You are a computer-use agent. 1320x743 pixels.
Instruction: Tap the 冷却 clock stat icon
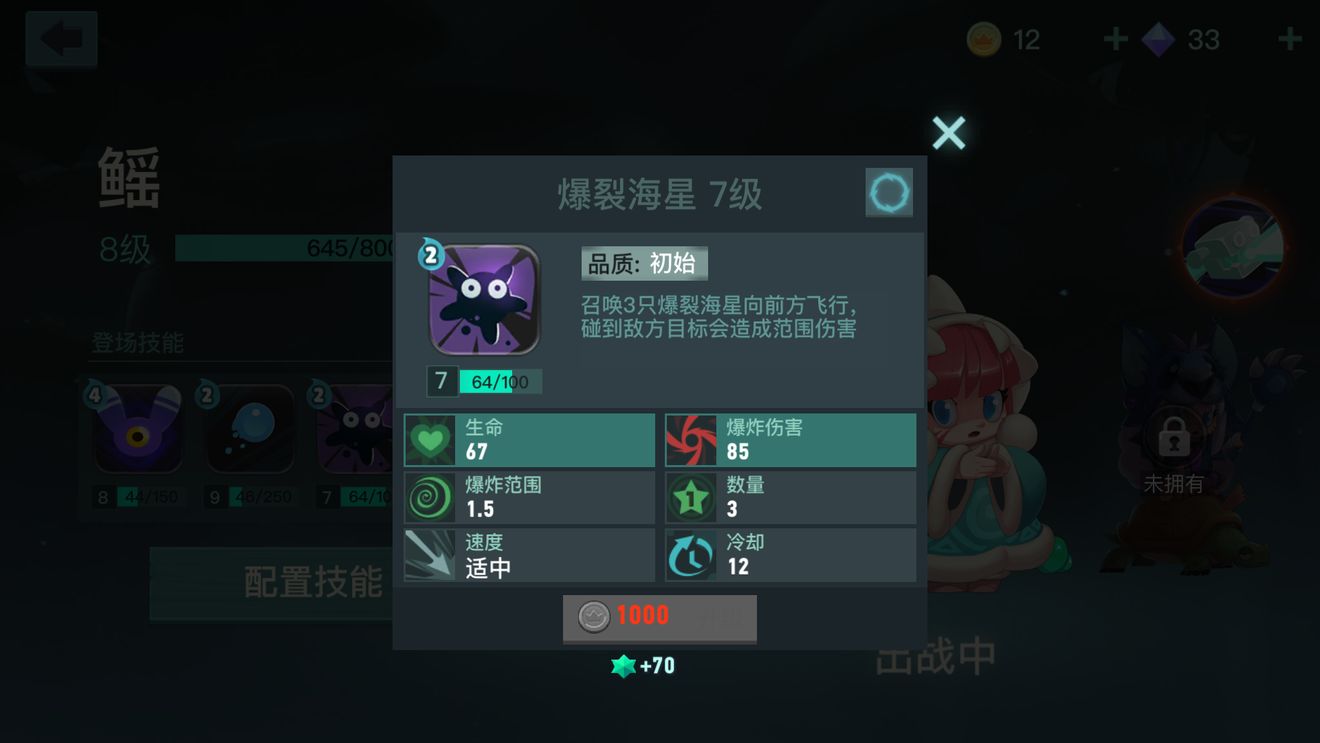coord(691,555)
